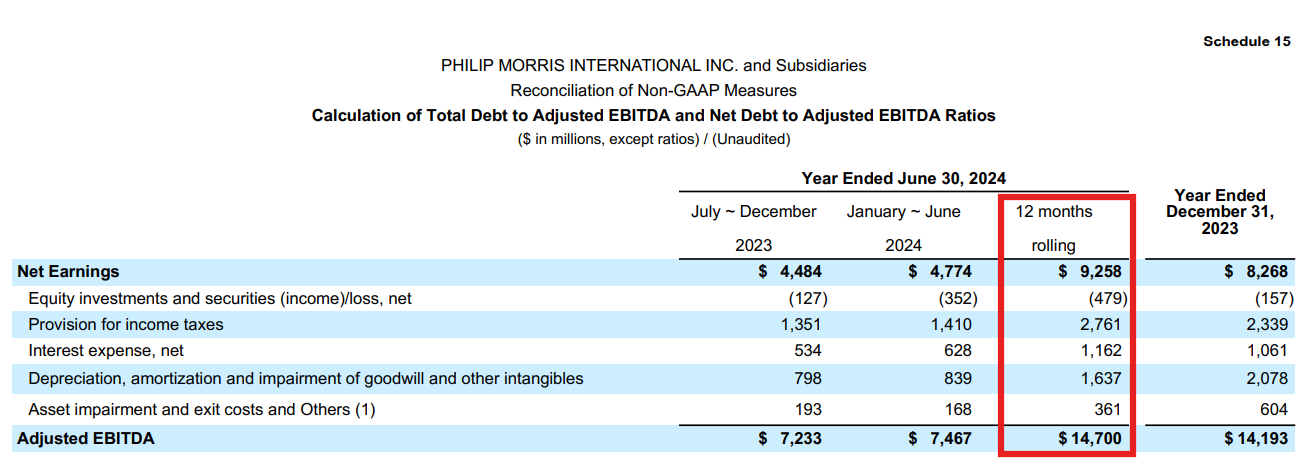Click the Provision for income taxes label

pyautogui.click(x=126, y=324)
